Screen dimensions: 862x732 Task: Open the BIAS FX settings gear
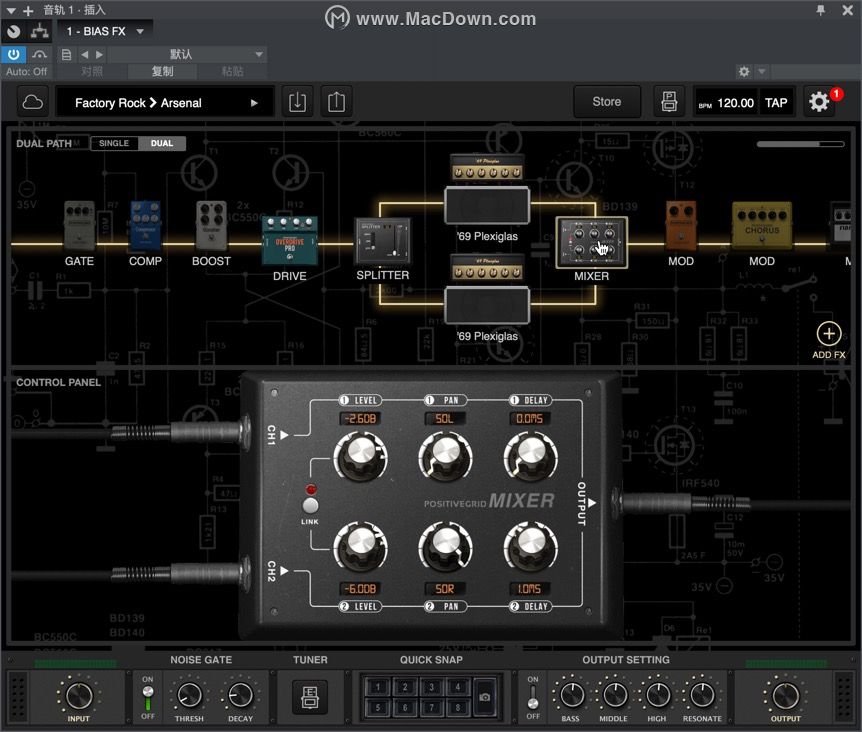[x=819, y=102]
